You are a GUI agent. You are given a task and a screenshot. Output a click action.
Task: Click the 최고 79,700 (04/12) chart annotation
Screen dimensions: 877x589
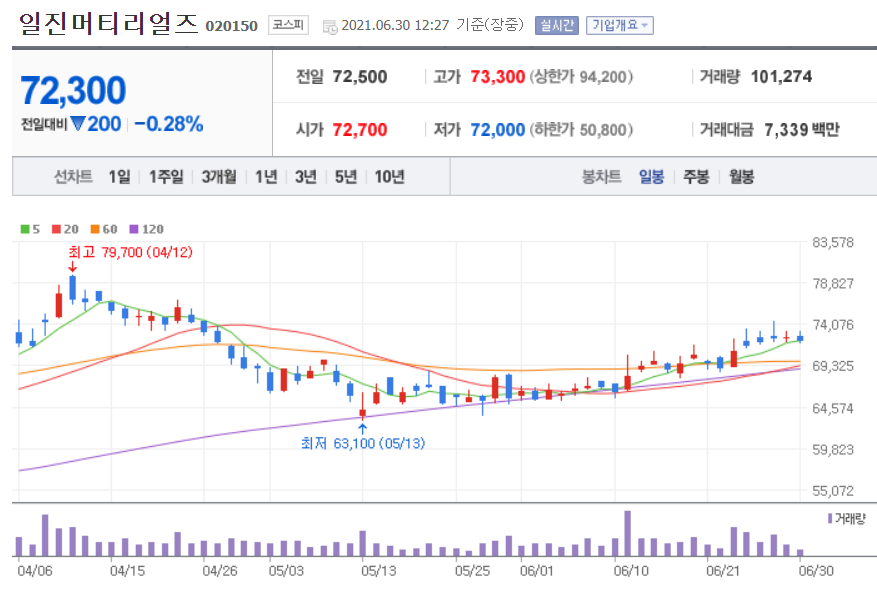(130, 252)
